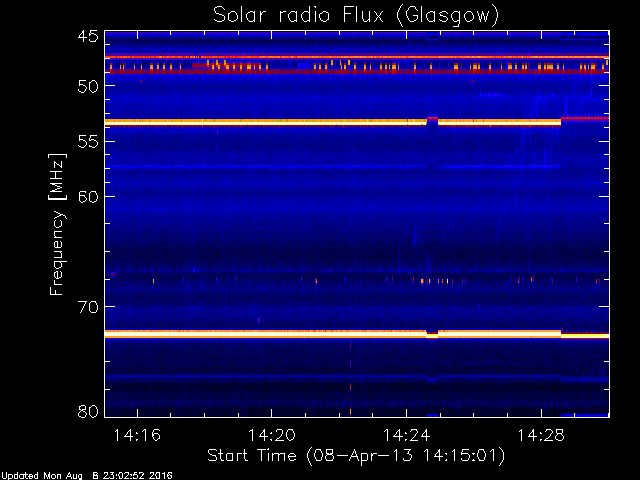Click the 14:20 time tick label
This screenshot has height=480, width=640.
pos(271,435)
